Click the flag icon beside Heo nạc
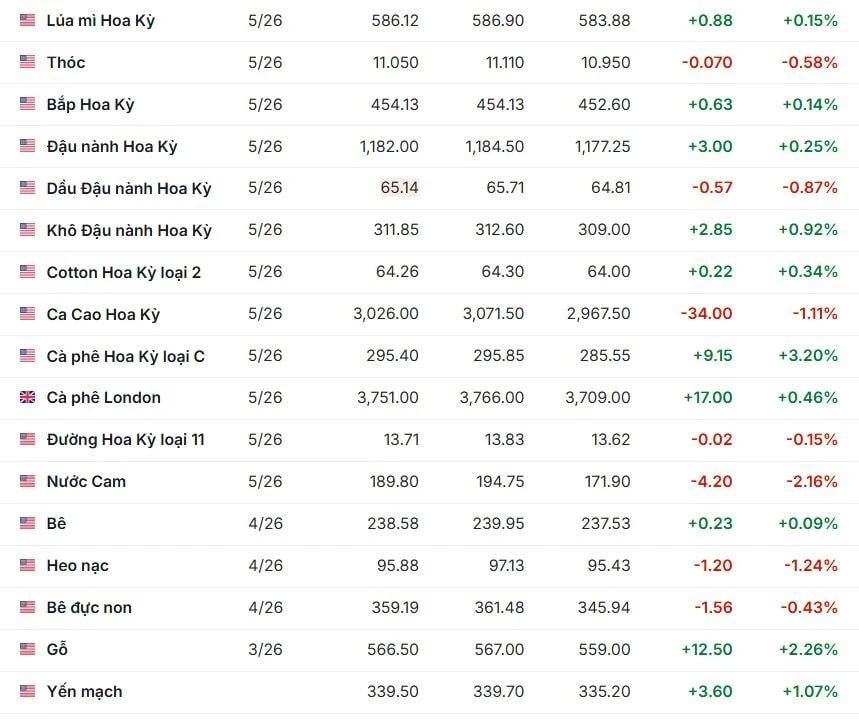Screen dimensions: 859x720 [27, 566]
